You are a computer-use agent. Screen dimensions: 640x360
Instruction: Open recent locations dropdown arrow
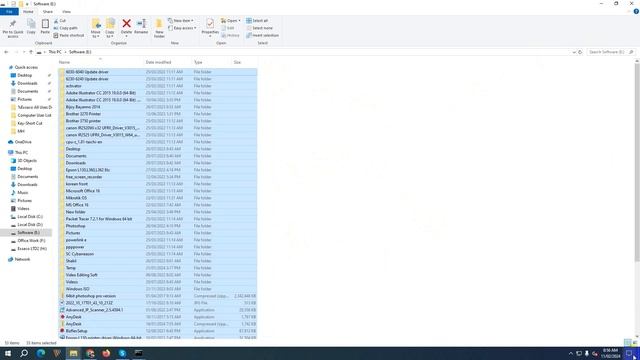pyautogui.click(x=24, y=52)
